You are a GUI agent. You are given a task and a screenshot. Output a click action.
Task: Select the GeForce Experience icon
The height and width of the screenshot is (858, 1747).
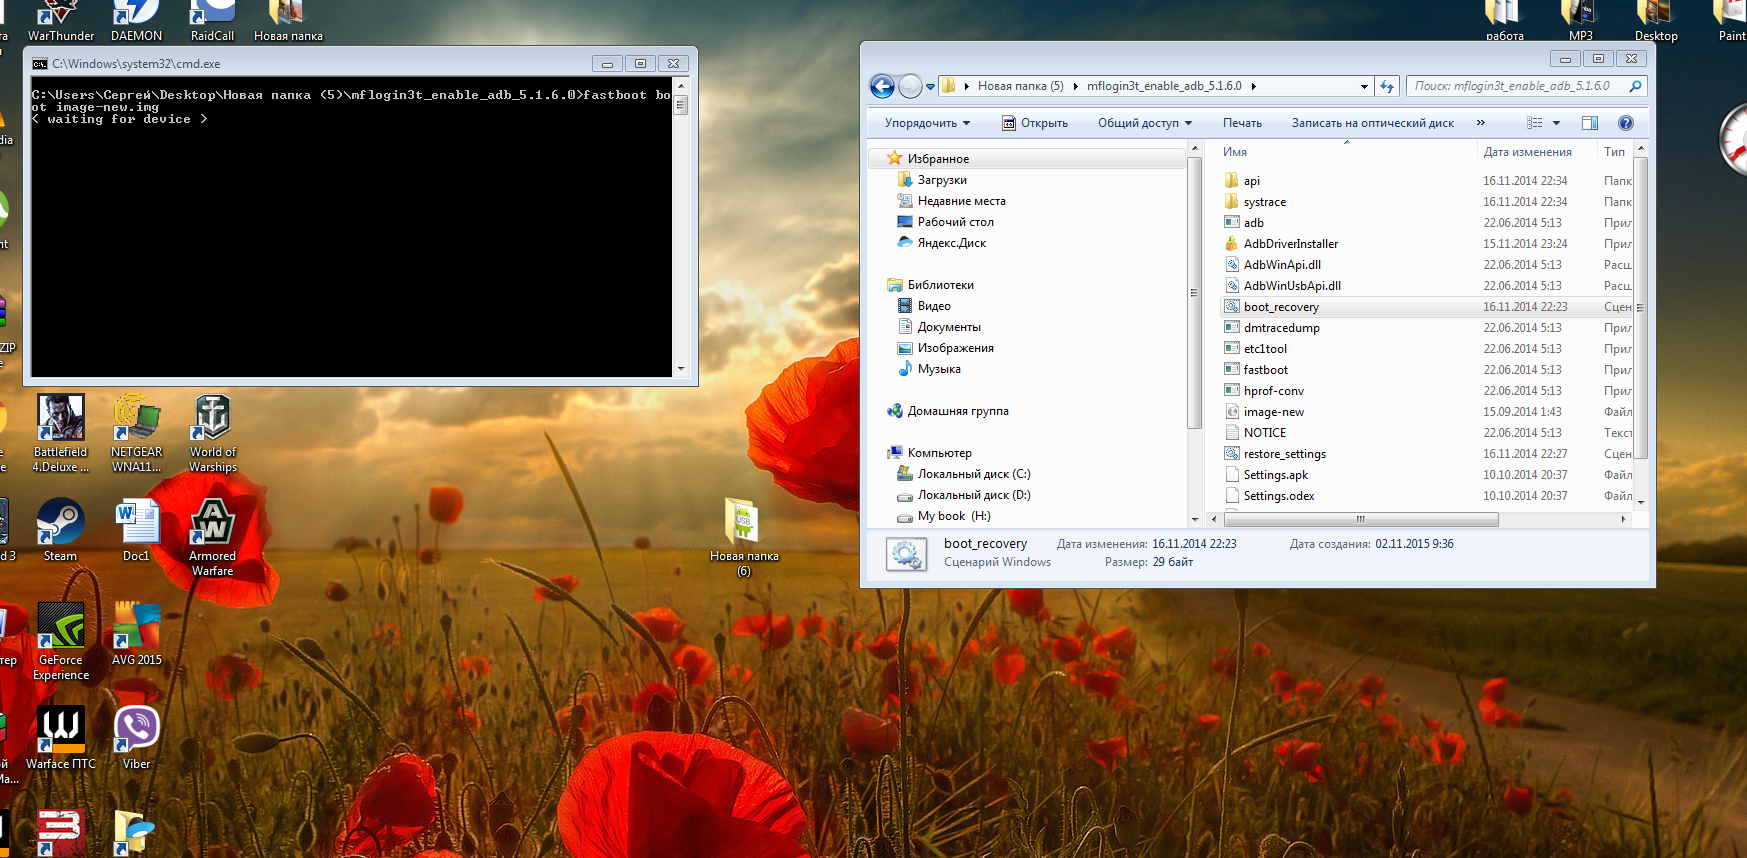tap(61, 640)
